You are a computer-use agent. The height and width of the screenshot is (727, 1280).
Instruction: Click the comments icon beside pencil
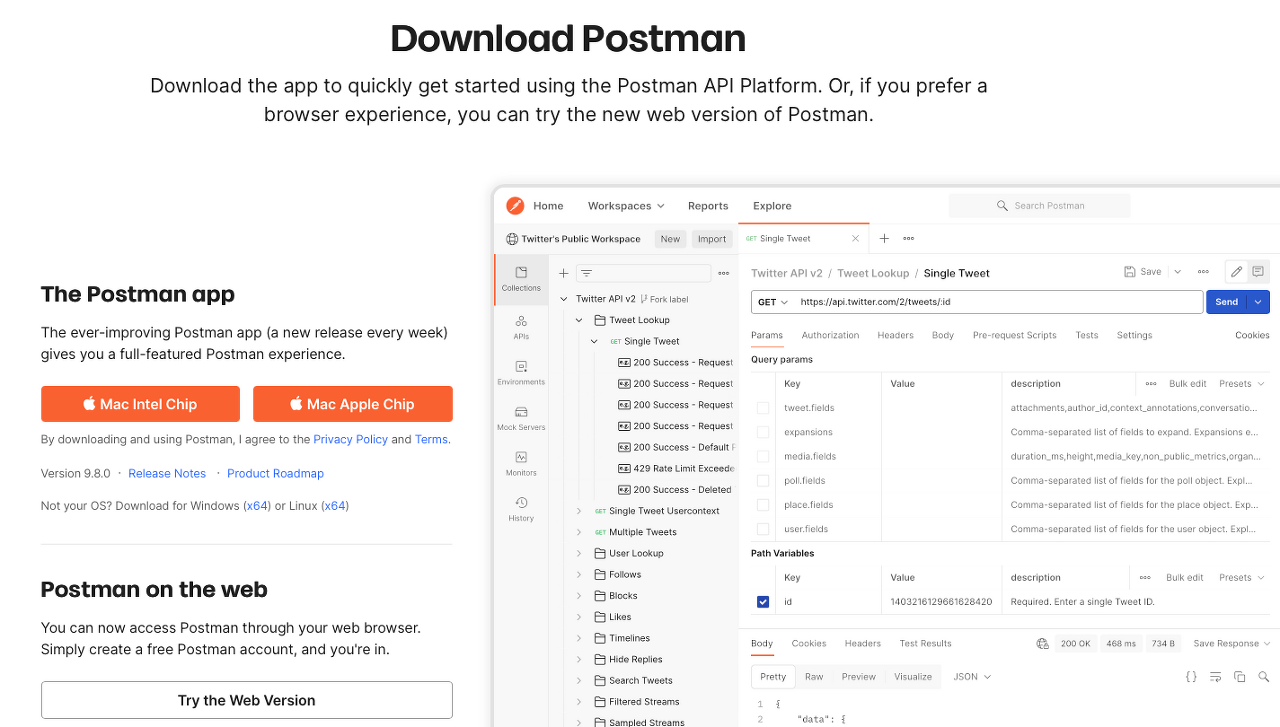click(x=1258, y=272)
